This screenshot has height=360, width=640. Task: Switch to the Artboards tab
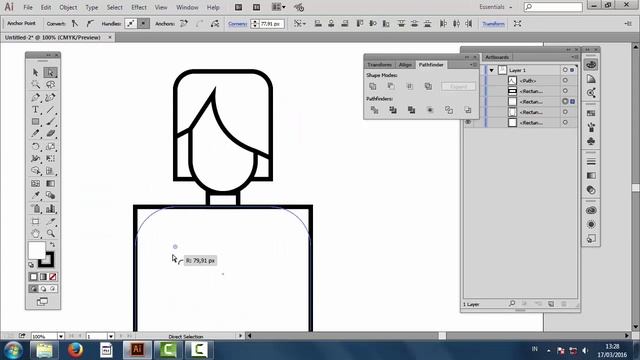tap(497, 57)
